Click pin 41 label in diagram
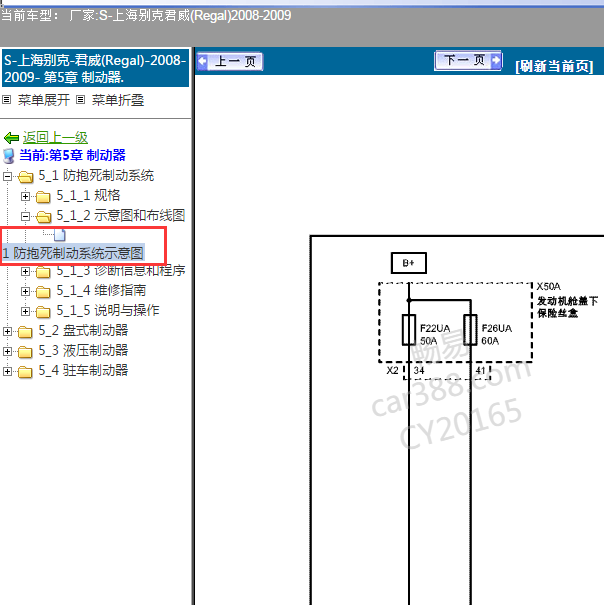Screen dimensions: 604x605 [480, 371]
